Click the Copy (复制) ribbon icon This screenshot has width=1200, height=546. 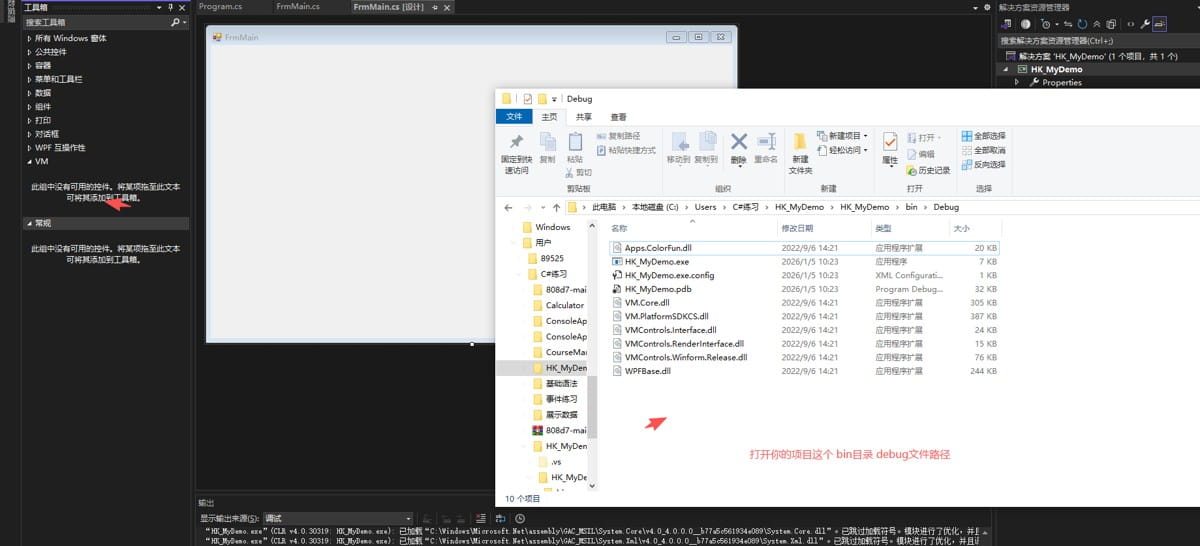(547, 147)
